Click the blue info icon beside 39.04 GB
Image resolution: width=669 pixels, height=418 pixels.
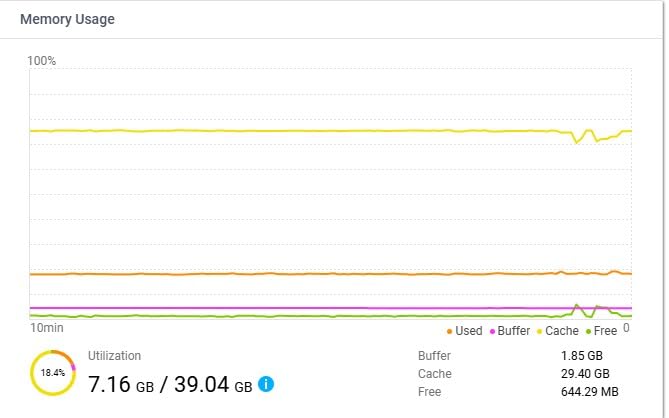[266, 384]
